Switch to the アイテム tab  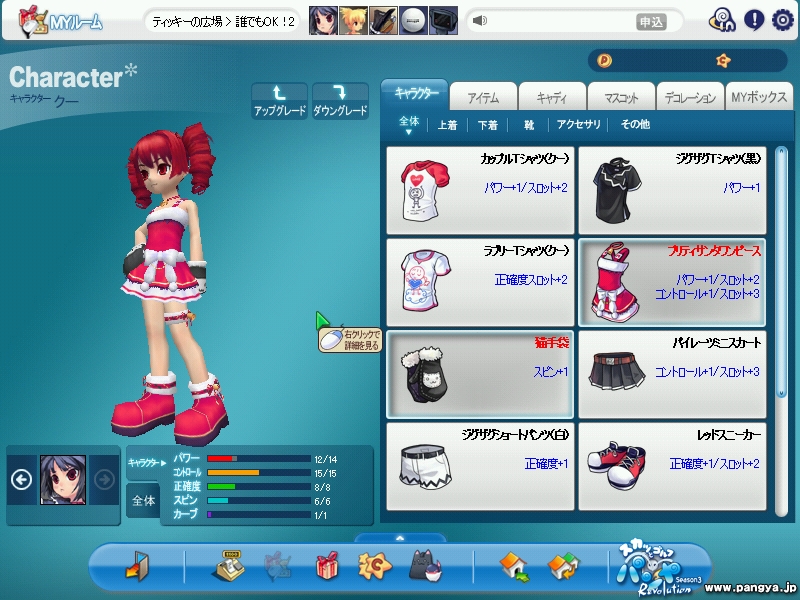[x=483, y=97]
